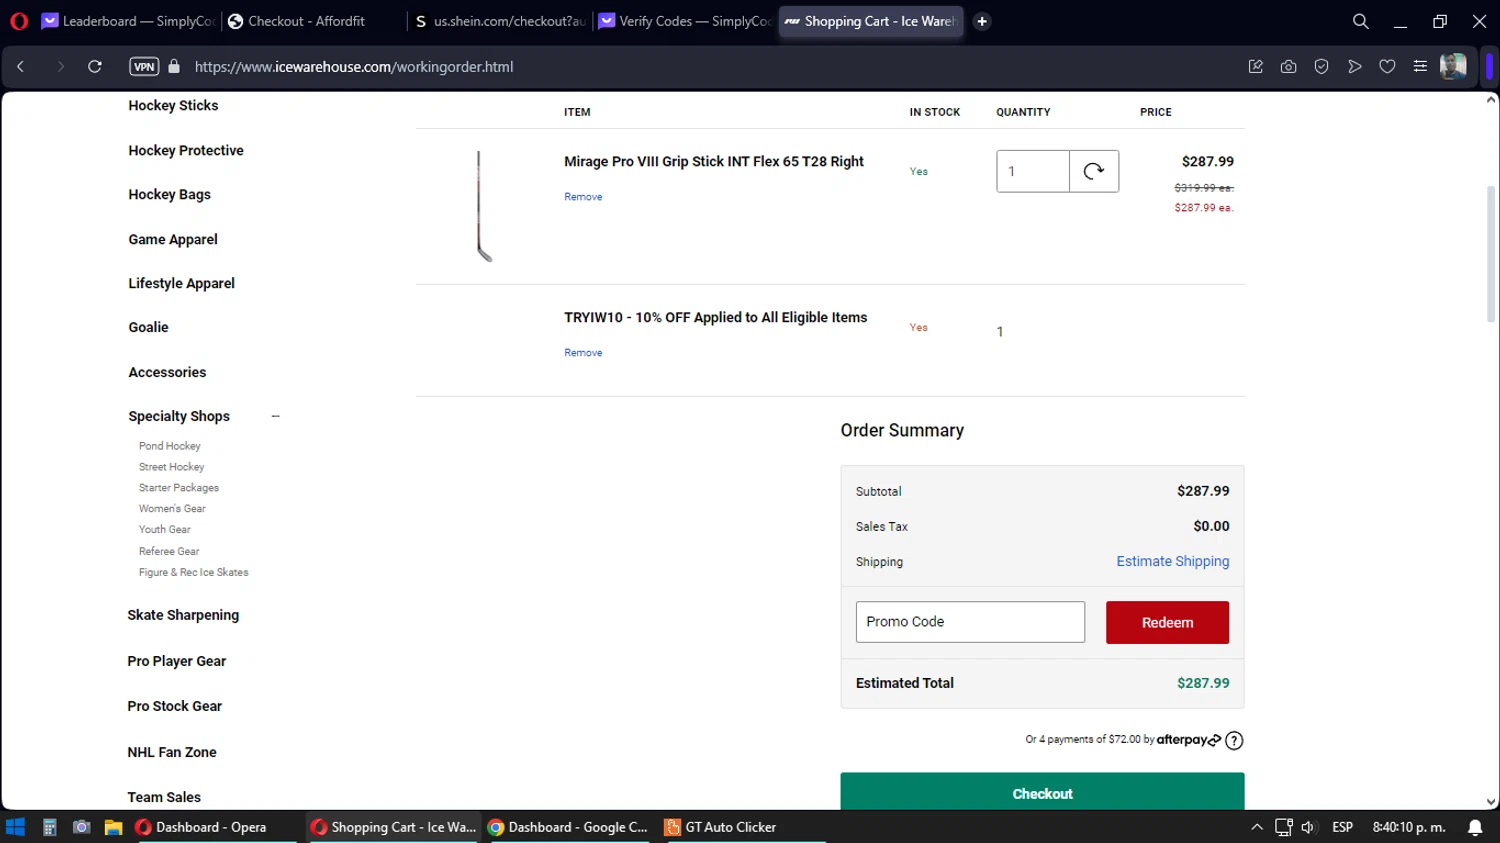
Task: Select Shopping Cart - Ice Warehouse tab
Action: 870,21
